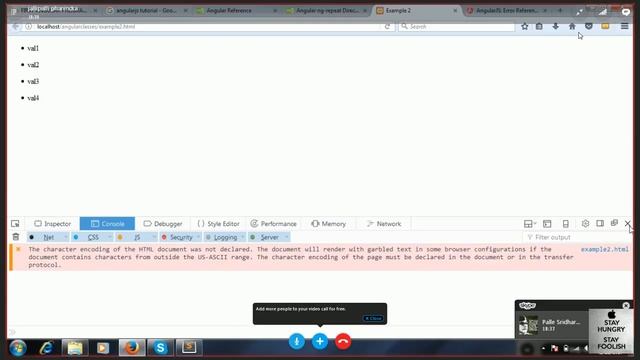Image resolution: width=640 pixels, height=360 pixels.
Task: Launch Internet Explorer from taskbar
Action: coord(47,348)
